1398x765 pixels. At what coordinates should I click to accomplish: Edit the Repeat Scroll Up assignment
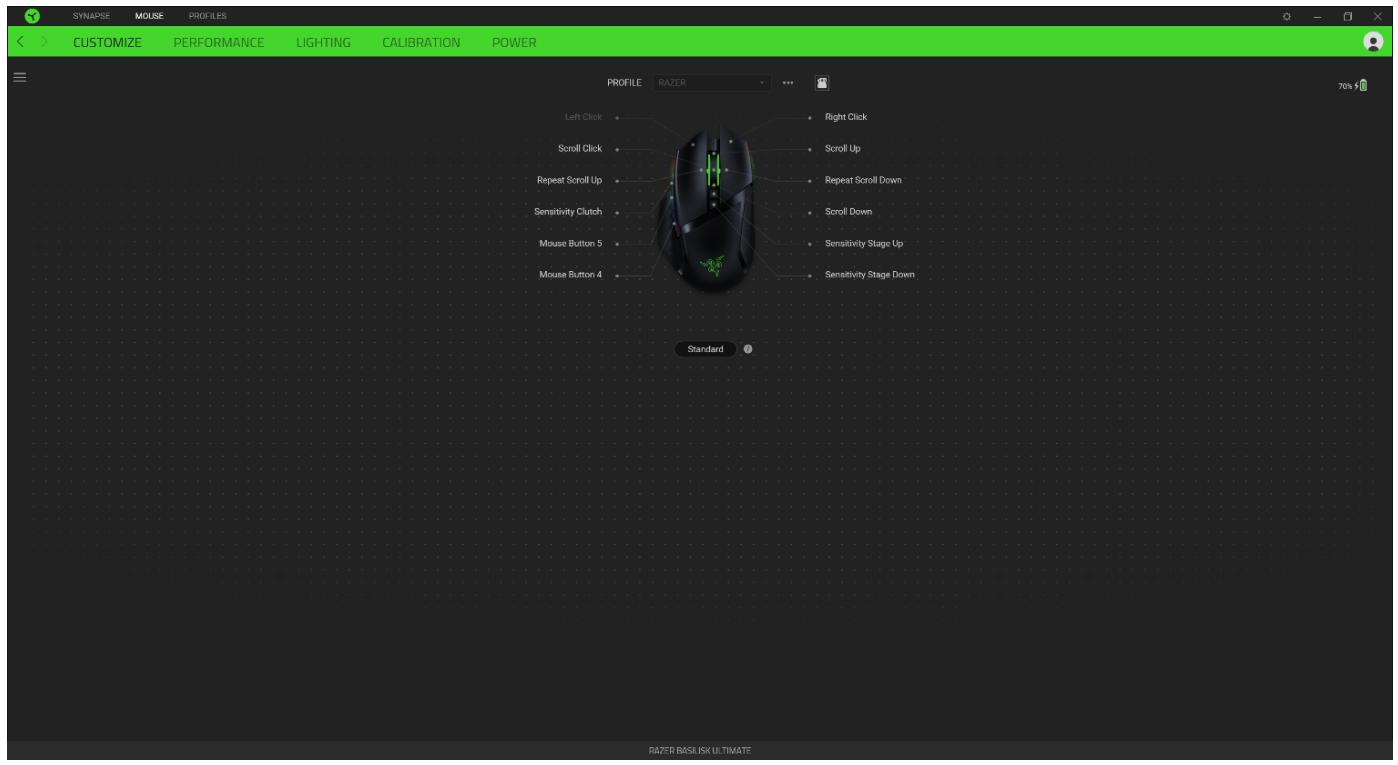(x=569, y=180)
